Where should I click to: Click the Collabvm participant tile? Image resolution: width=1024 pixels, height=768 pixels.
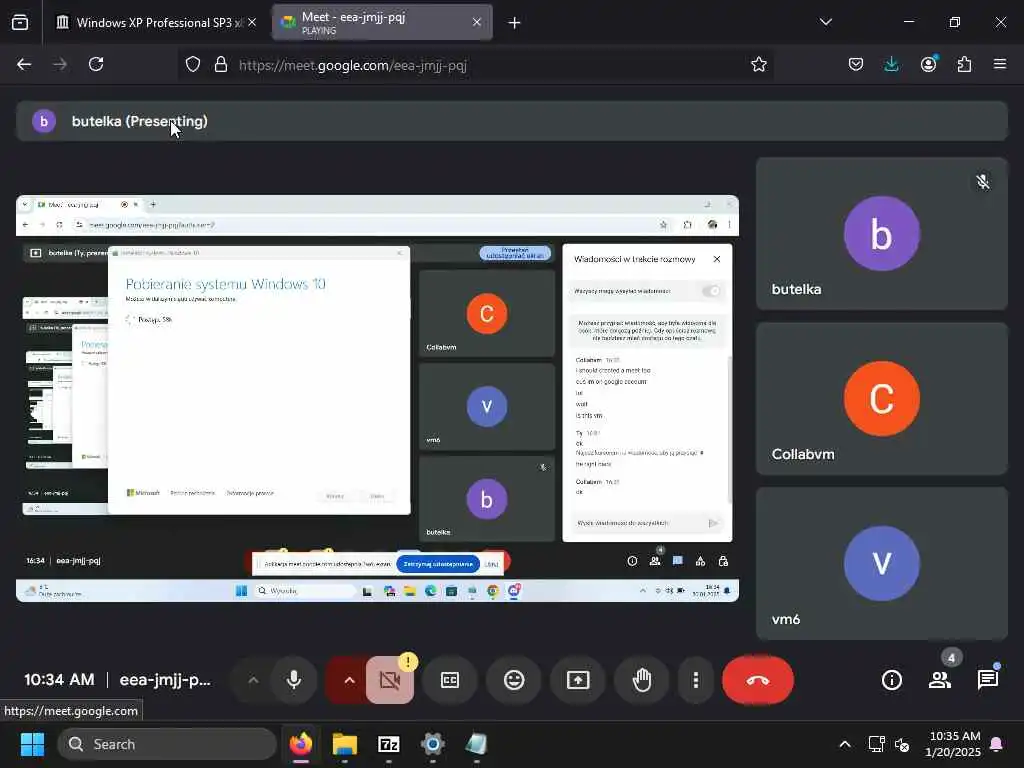[x=882, y=398]
